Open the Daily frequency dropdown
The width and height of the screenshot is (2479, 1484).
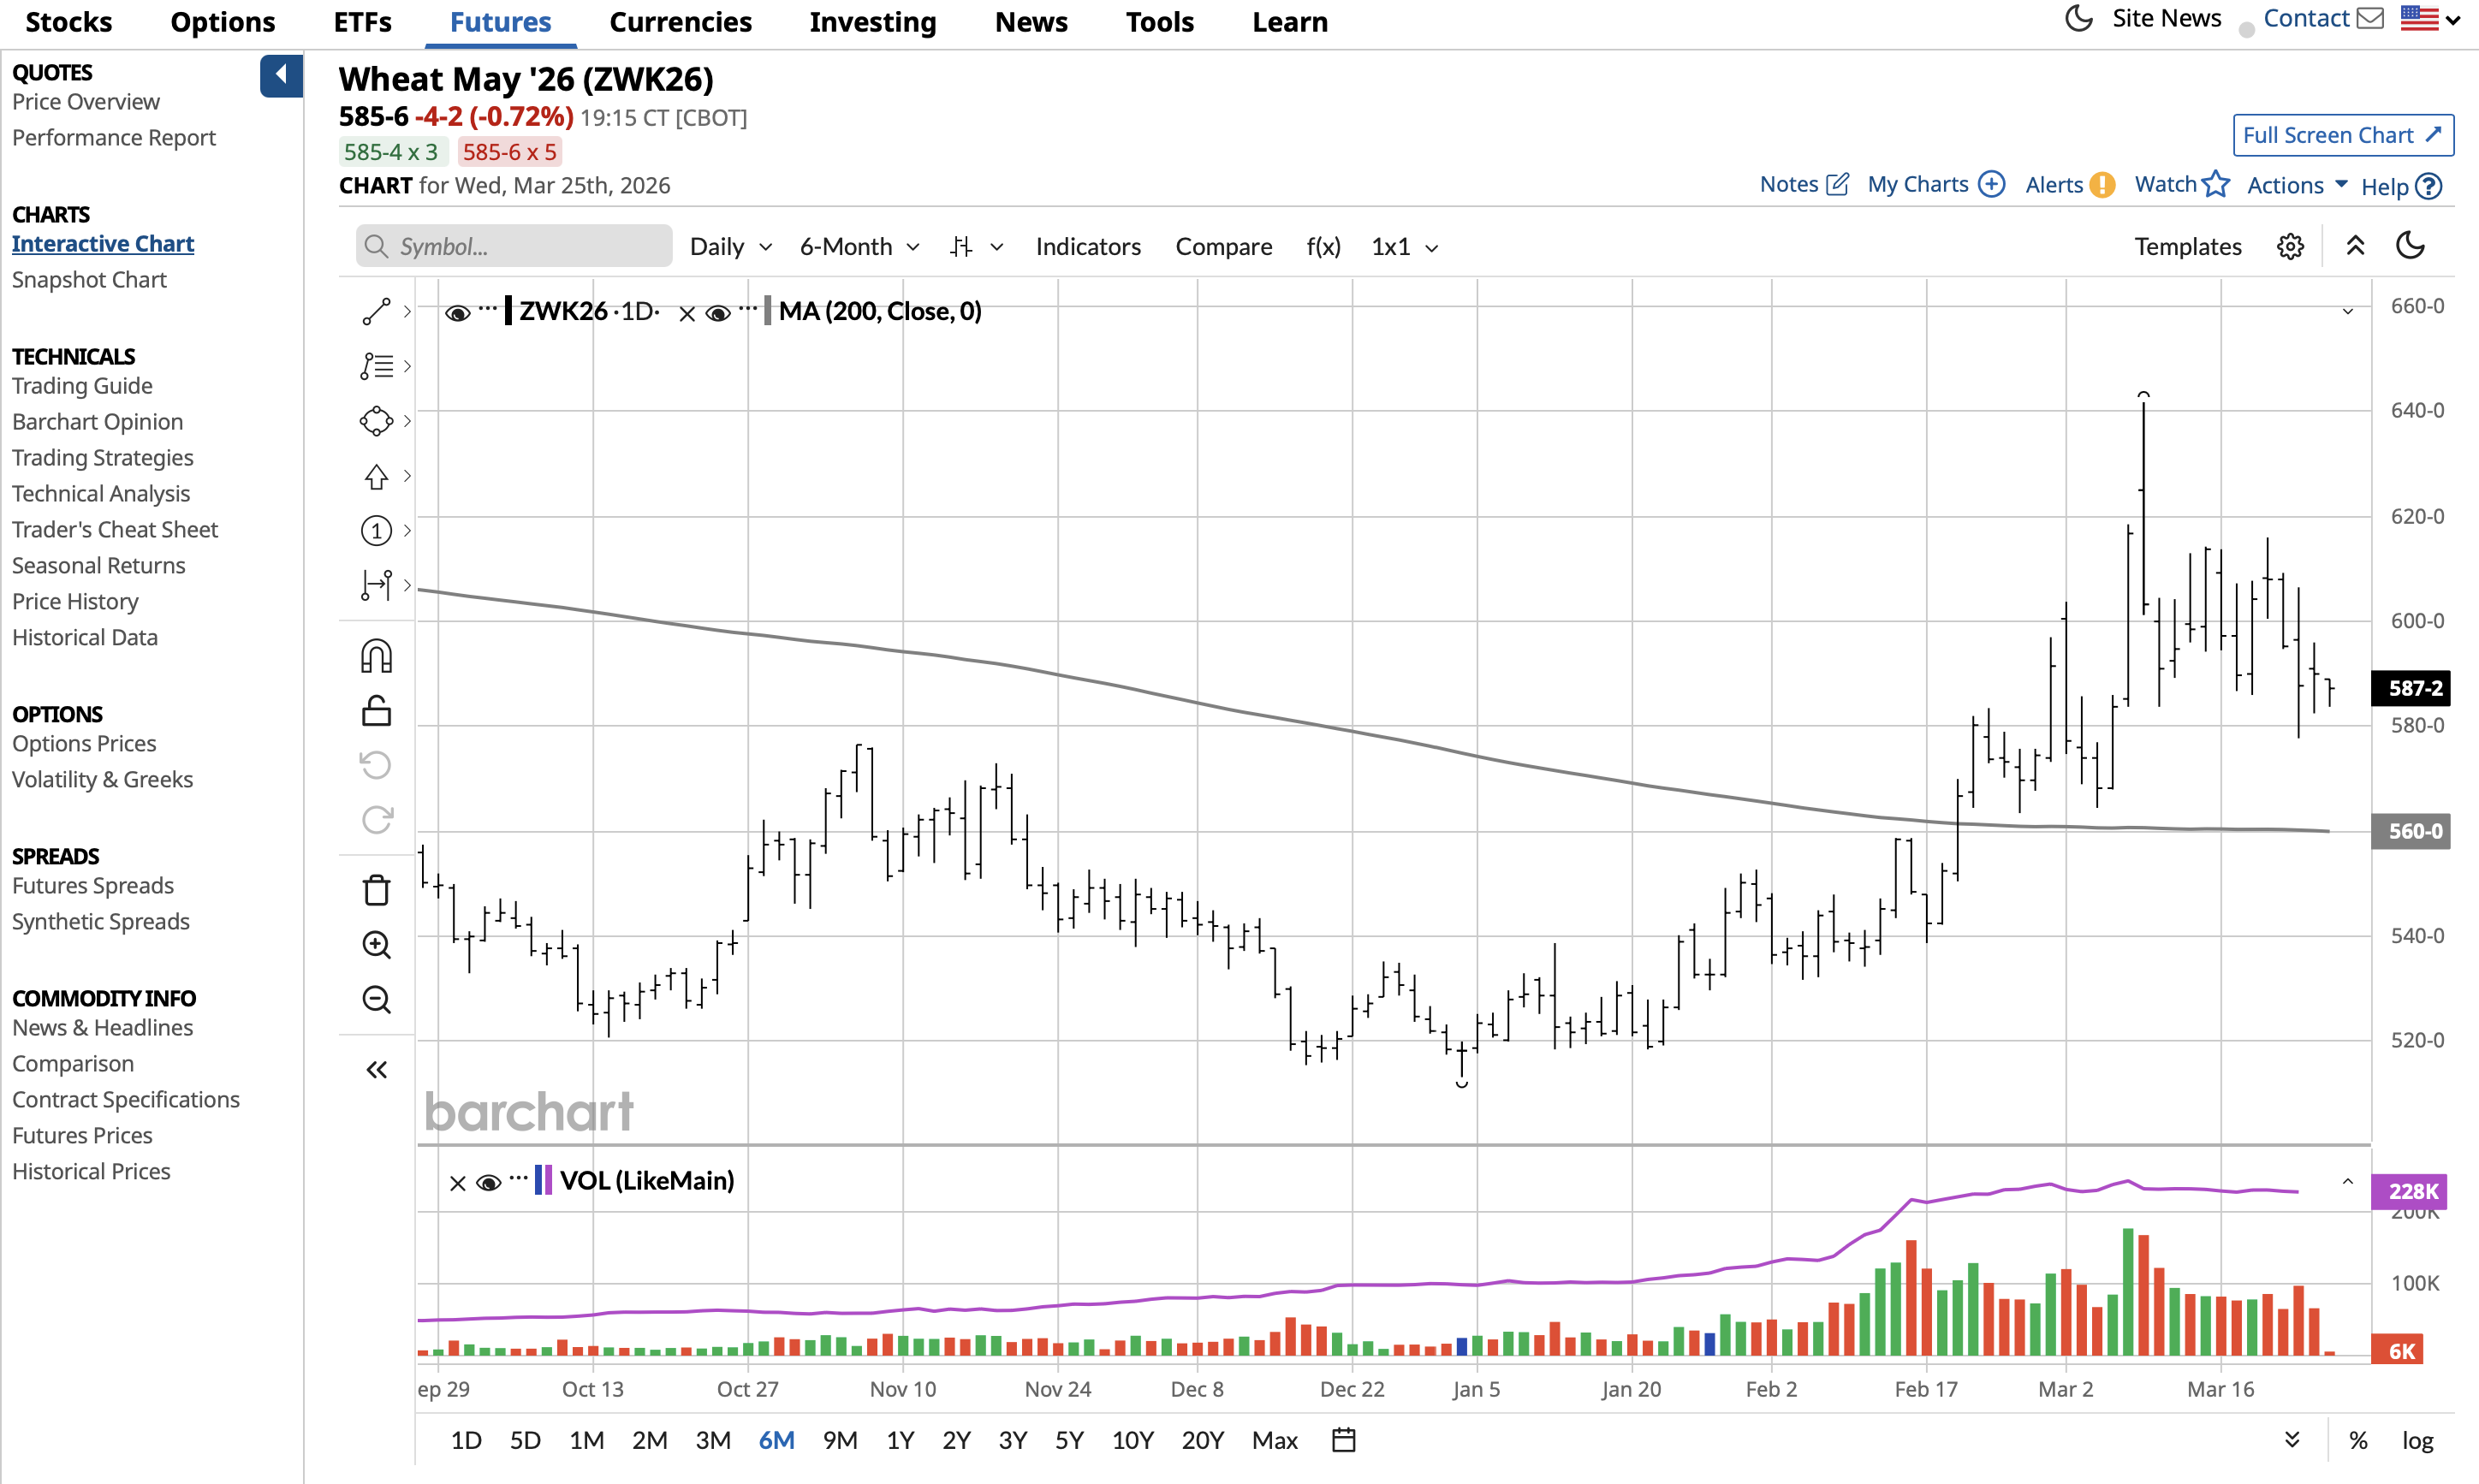coord(730,247)
